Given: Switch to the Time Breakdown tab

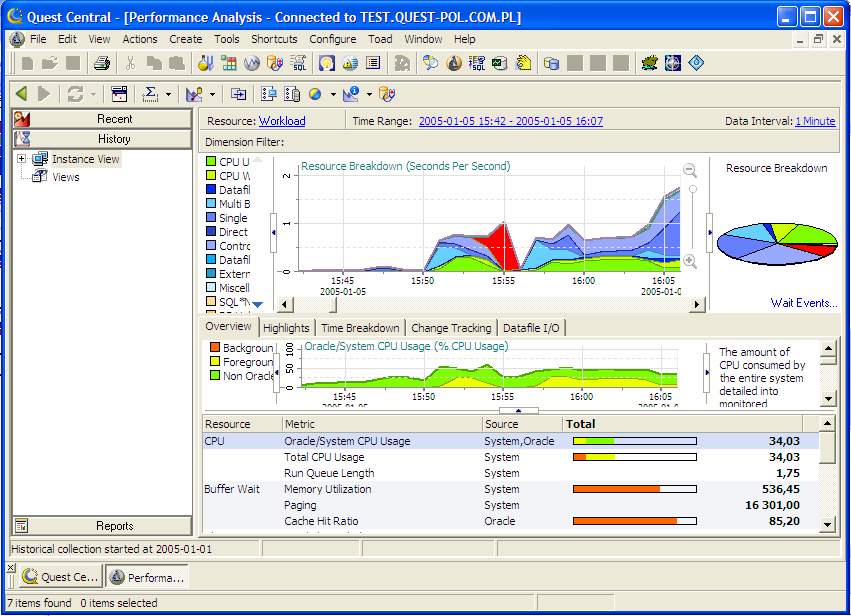Looking at the screenshot, I should pos(360,328).
